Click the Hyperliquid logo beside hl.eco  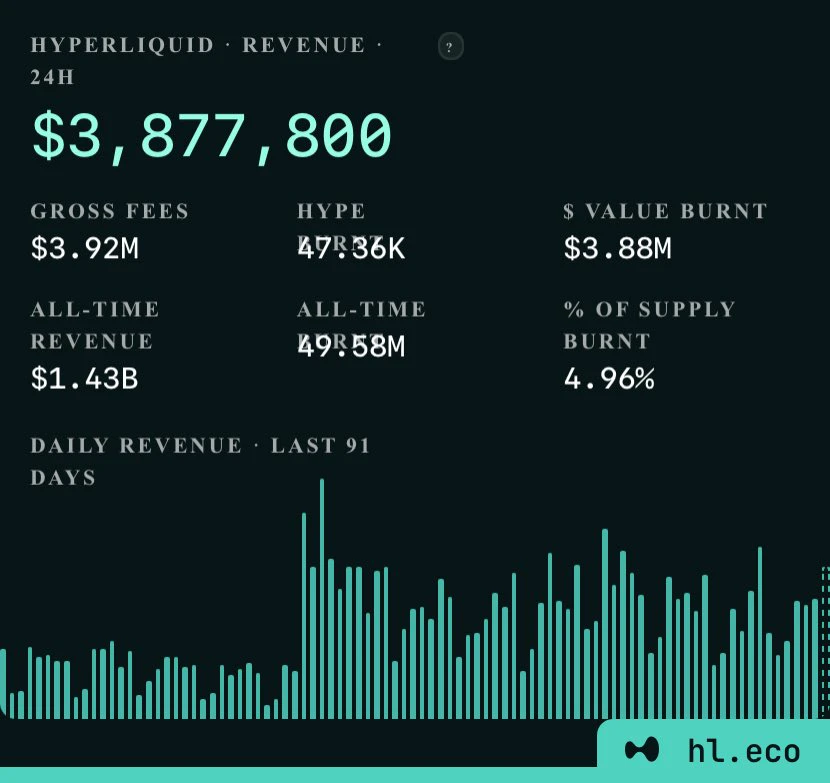click(642, 750)
